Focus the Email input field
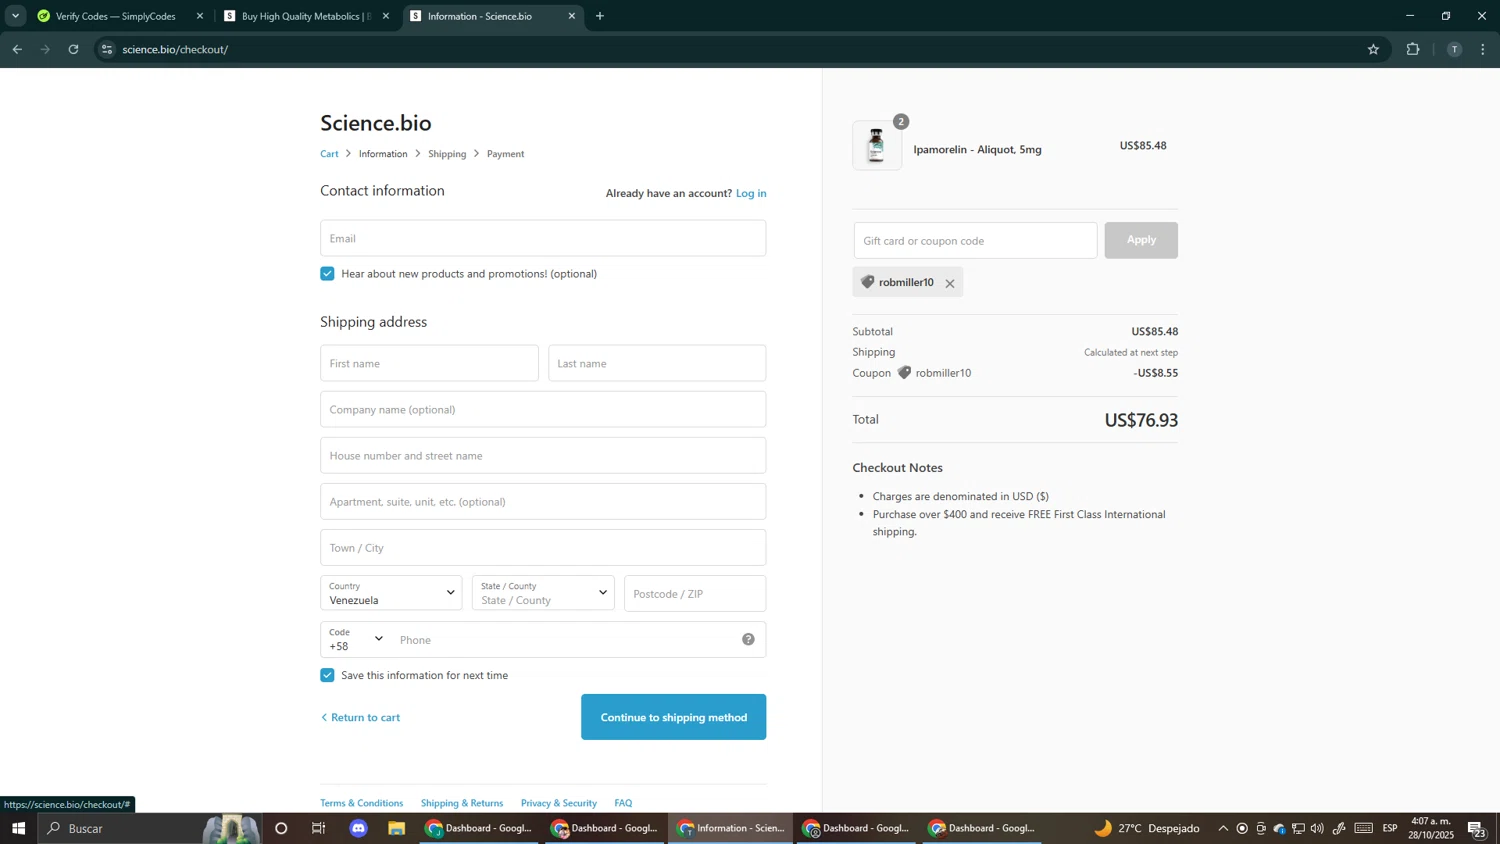The height and width of the screenshot is (844, 1500). point(543,238)
